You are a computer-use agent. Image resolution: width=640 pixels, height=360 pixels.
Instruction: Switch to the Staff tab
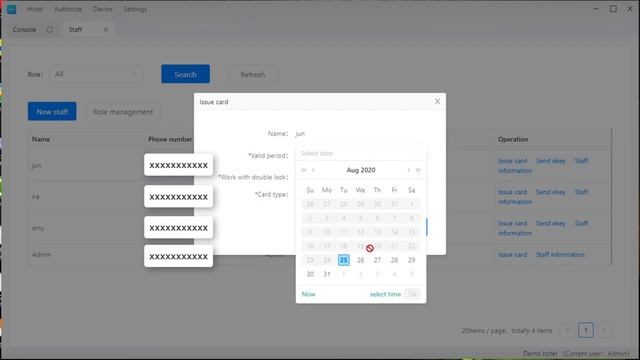coord(75,29)
